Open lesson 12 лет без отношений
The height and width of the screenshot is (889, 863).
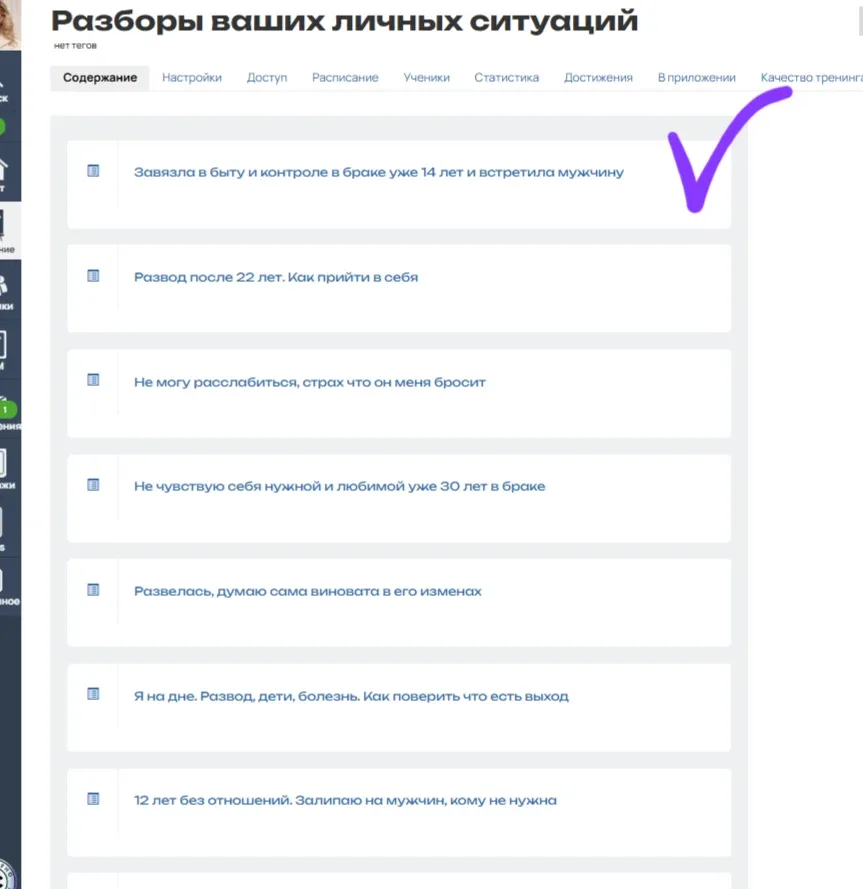345,801
